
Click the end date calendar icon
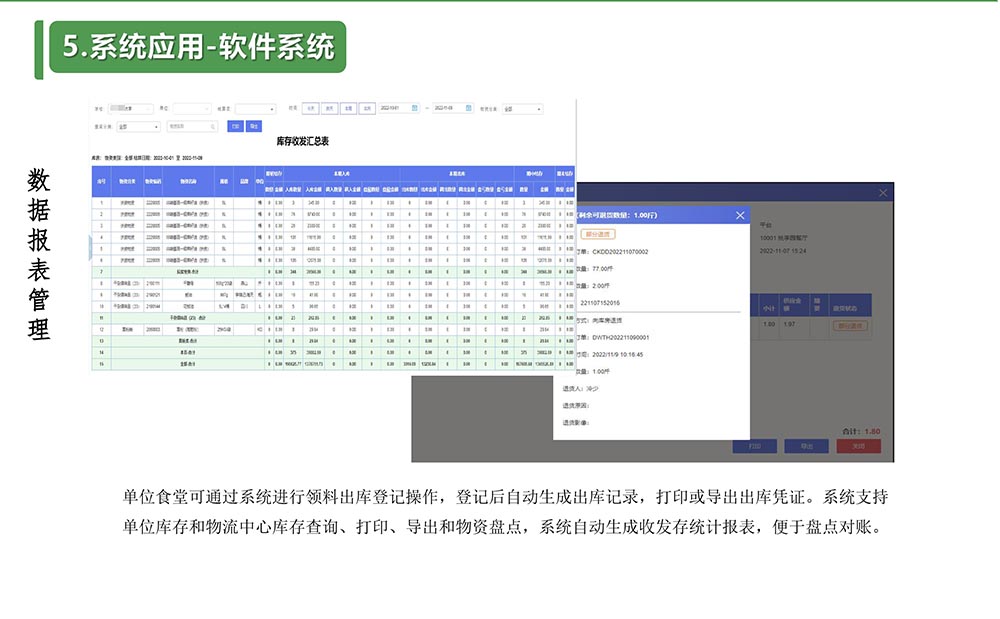[x=468, y=108]
